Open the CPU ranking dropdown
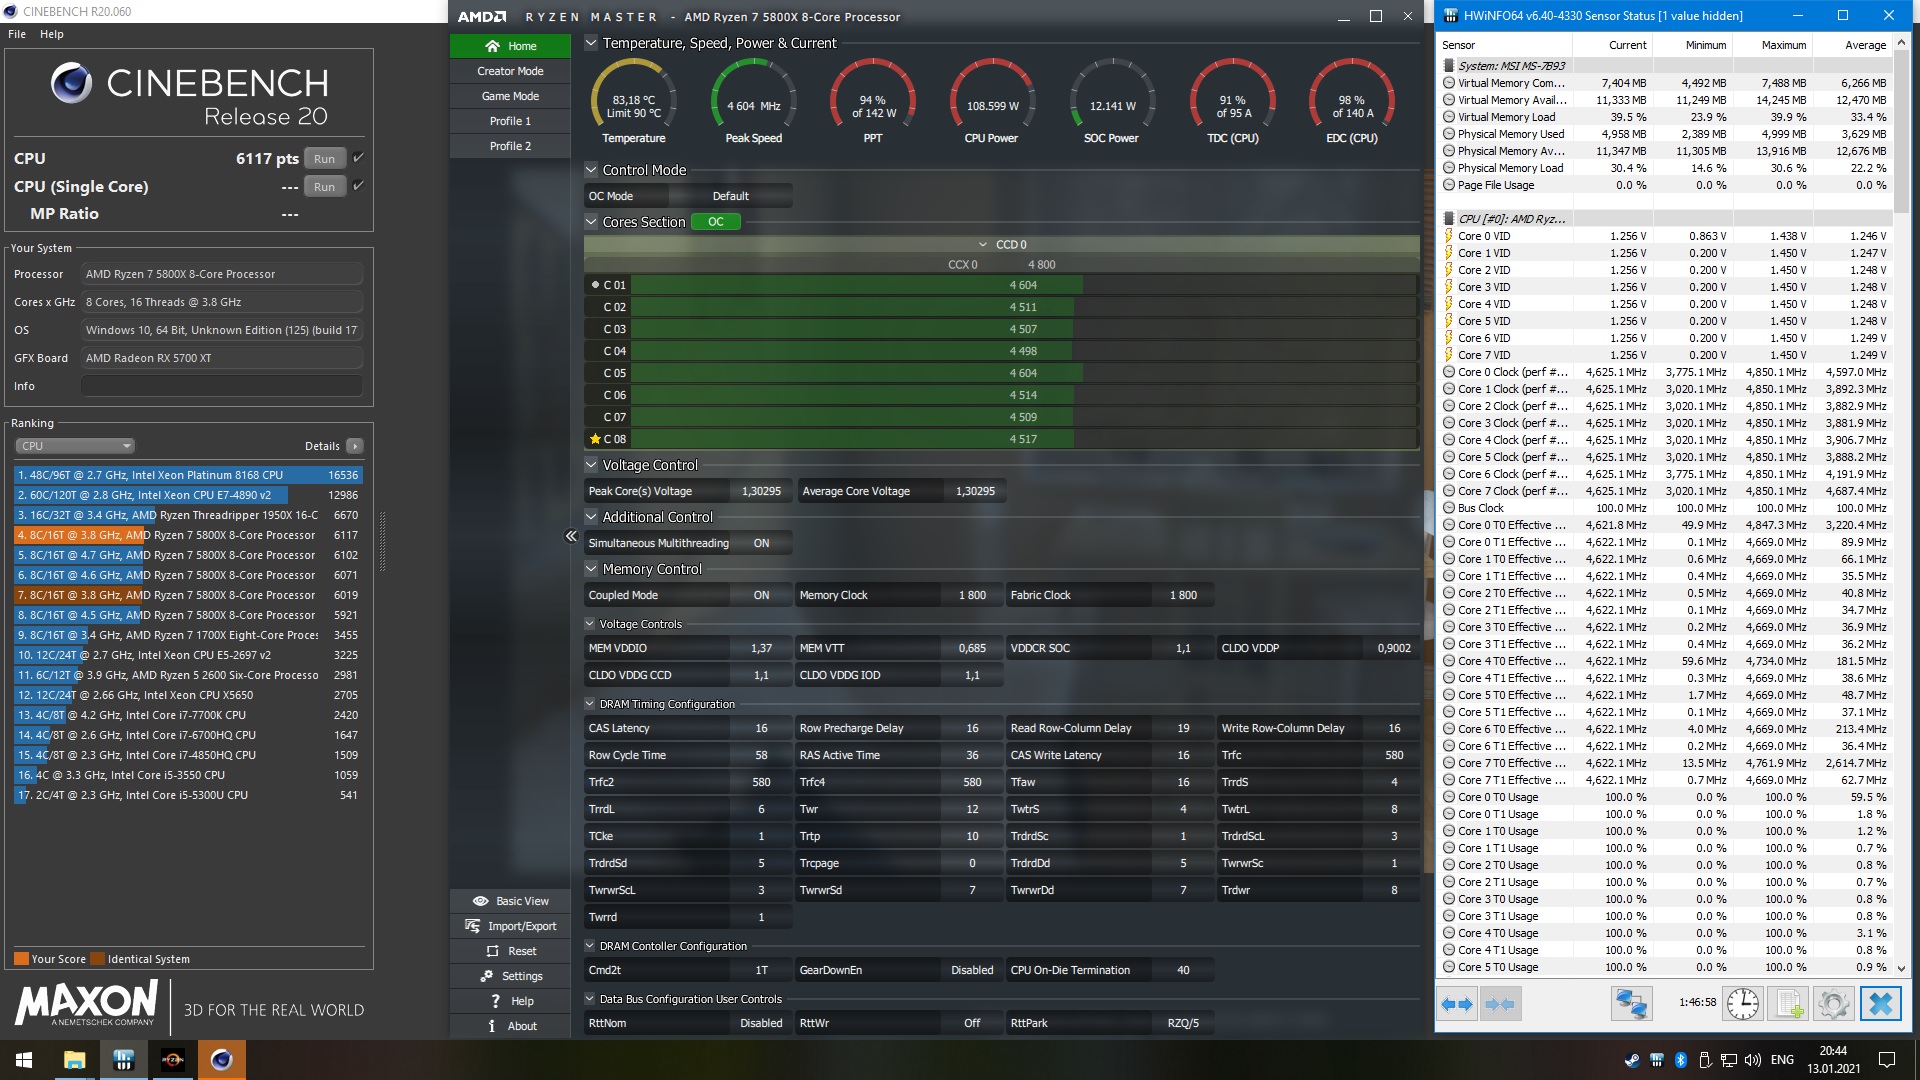Image resolution: width=1920 pixels, height=1080 pixels. 75,446
